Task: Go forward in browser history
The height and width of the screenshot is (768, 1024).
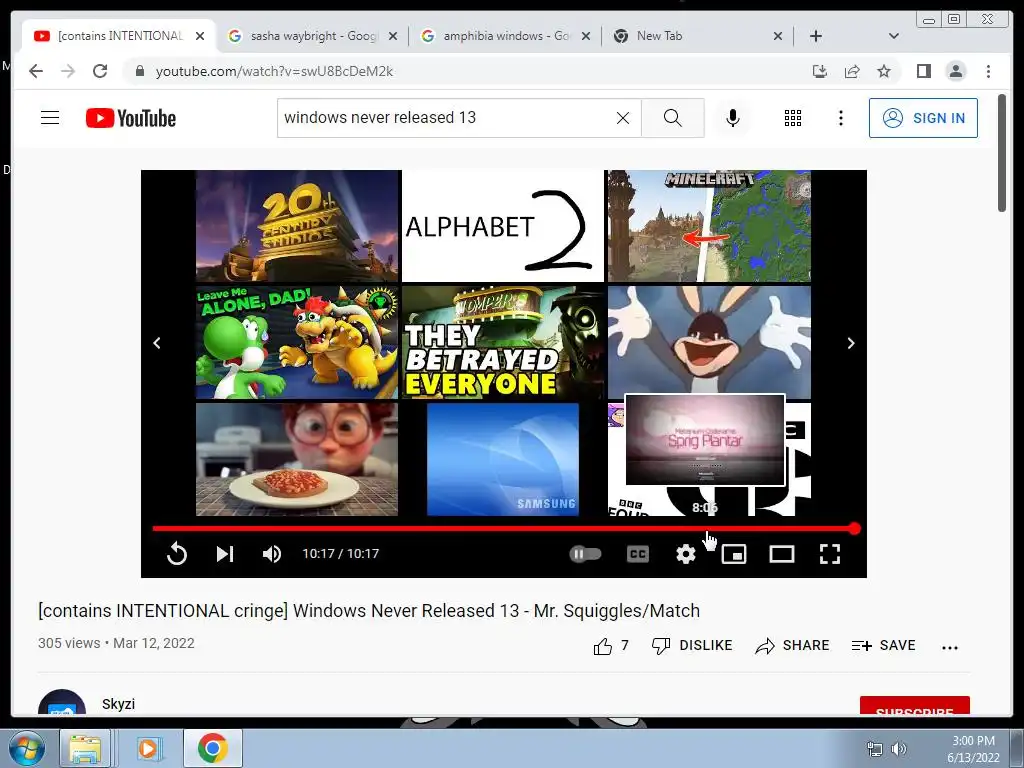Action: 68,71
